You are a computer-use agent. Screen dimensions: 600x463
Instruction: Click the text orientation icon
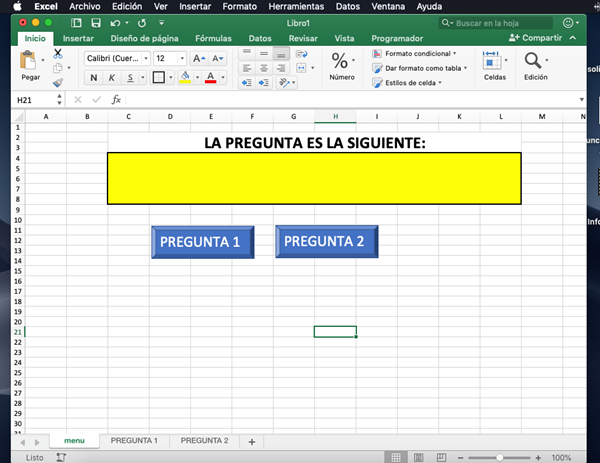[x=284, y=83]
